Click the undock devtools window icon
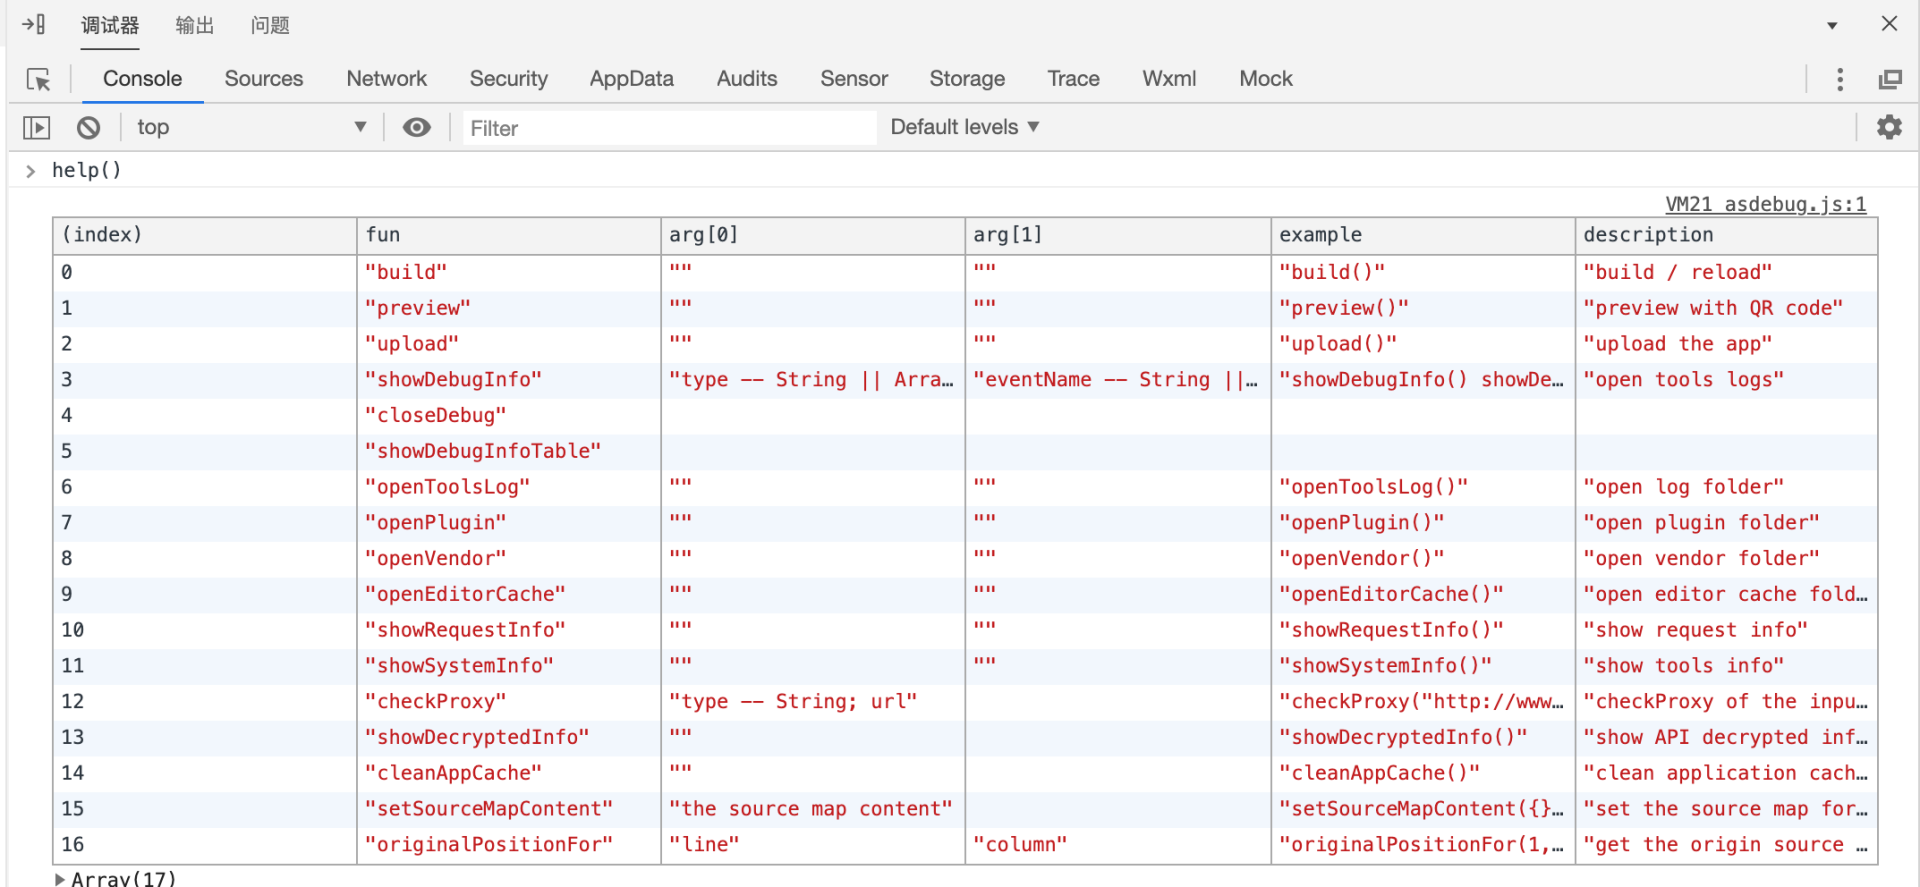The width and height of the screenshot is (1920, 887). tap(1889, 79)
